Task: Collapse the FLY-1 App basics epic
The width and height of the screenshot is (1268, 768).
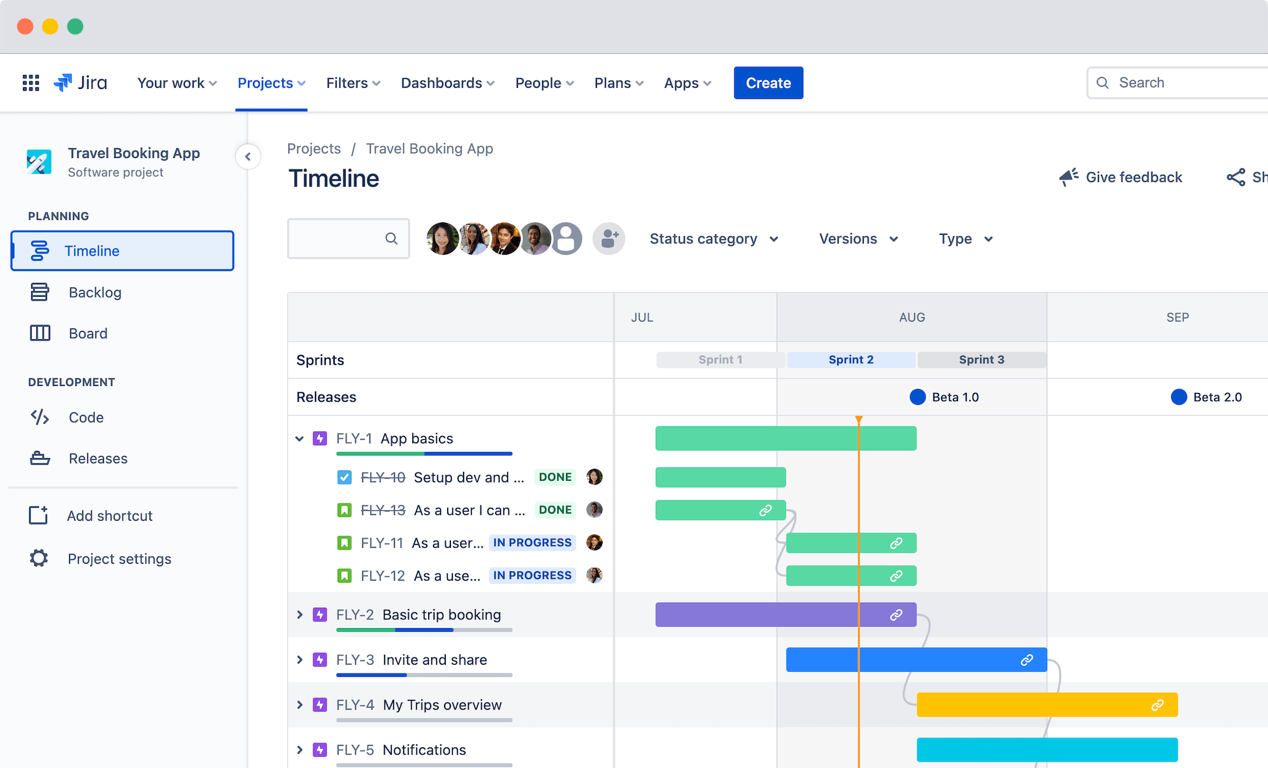Action: [300, 438]
